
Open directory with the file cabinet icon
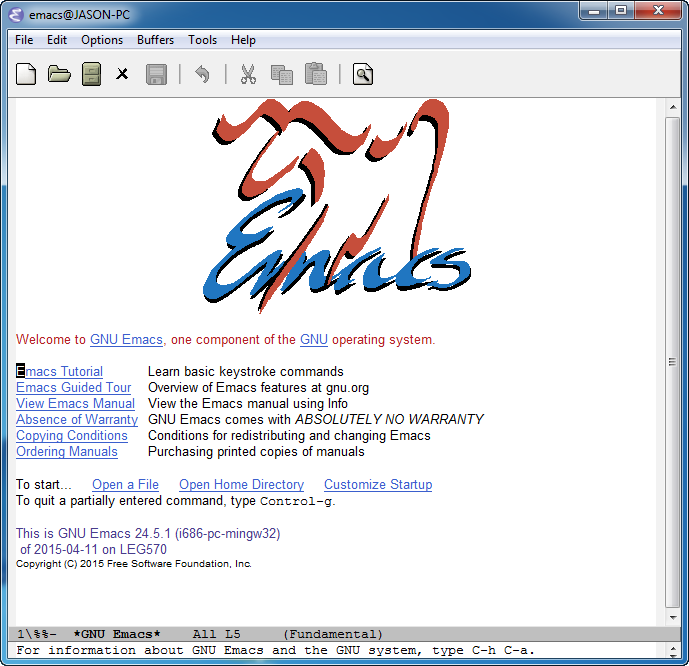coord(91,74)
